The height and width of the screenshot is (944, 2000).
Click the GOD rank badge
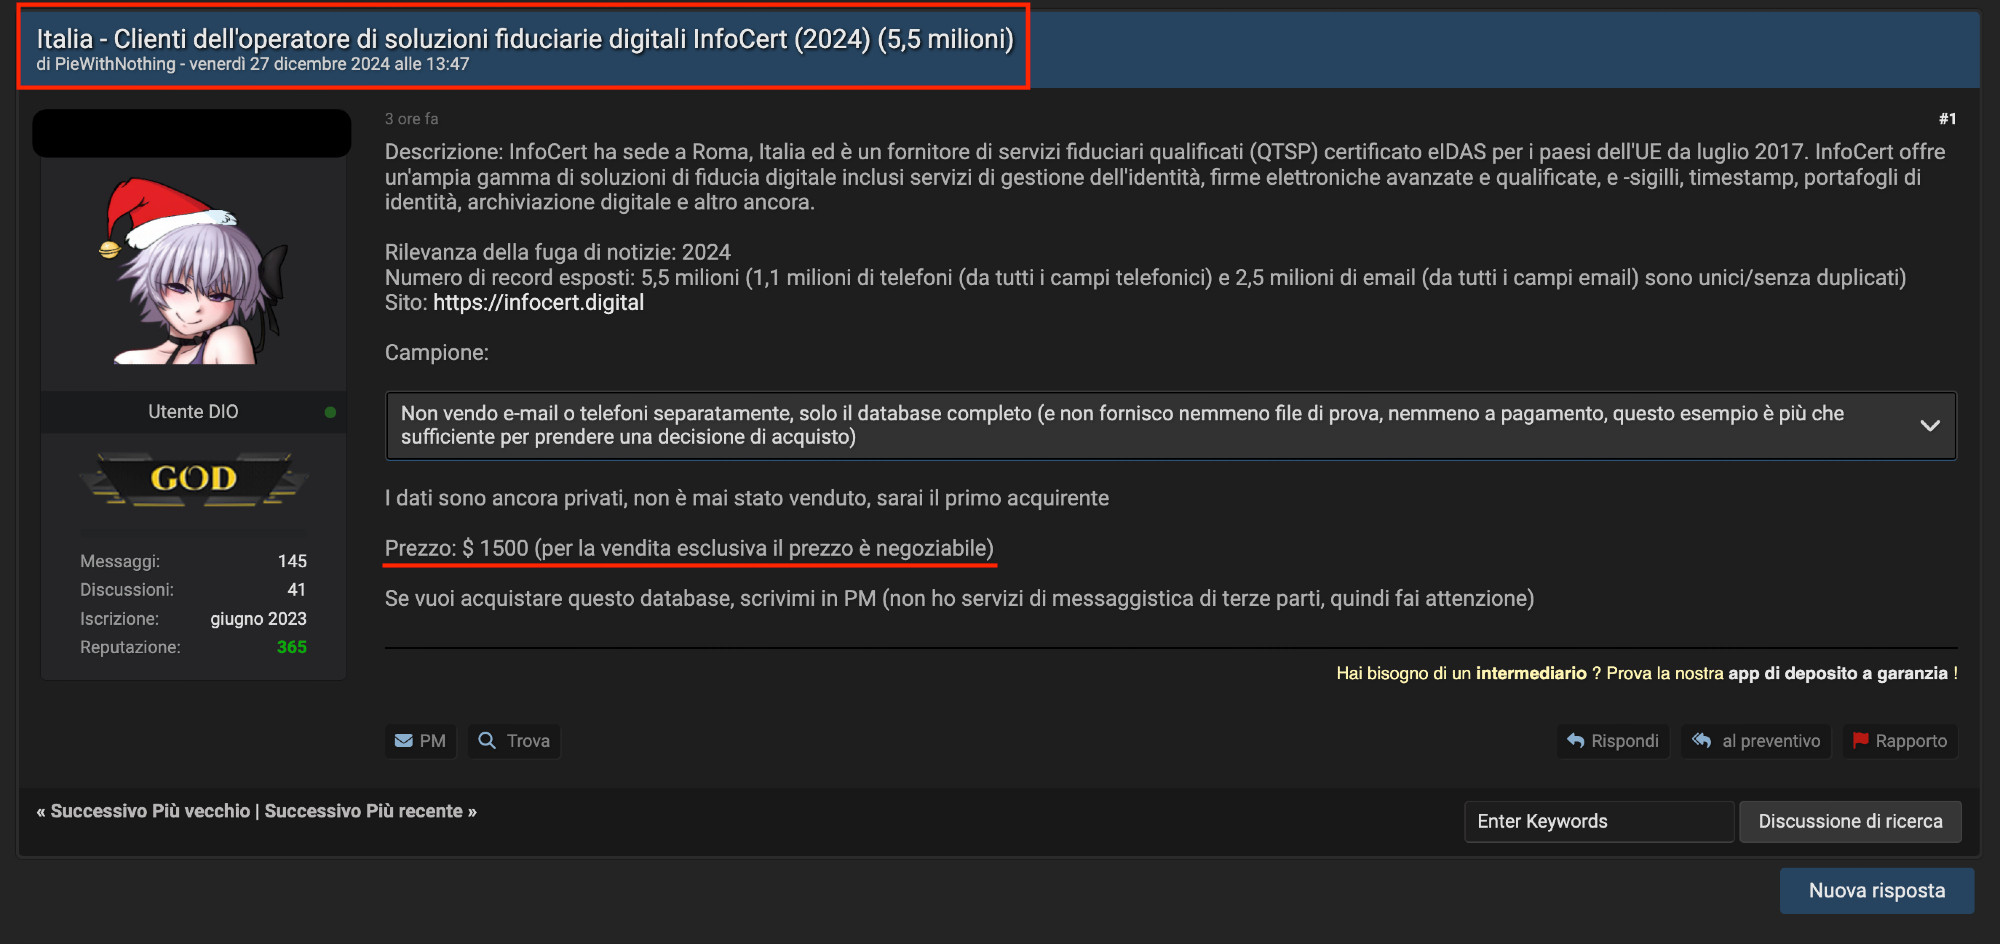point(193,479)
